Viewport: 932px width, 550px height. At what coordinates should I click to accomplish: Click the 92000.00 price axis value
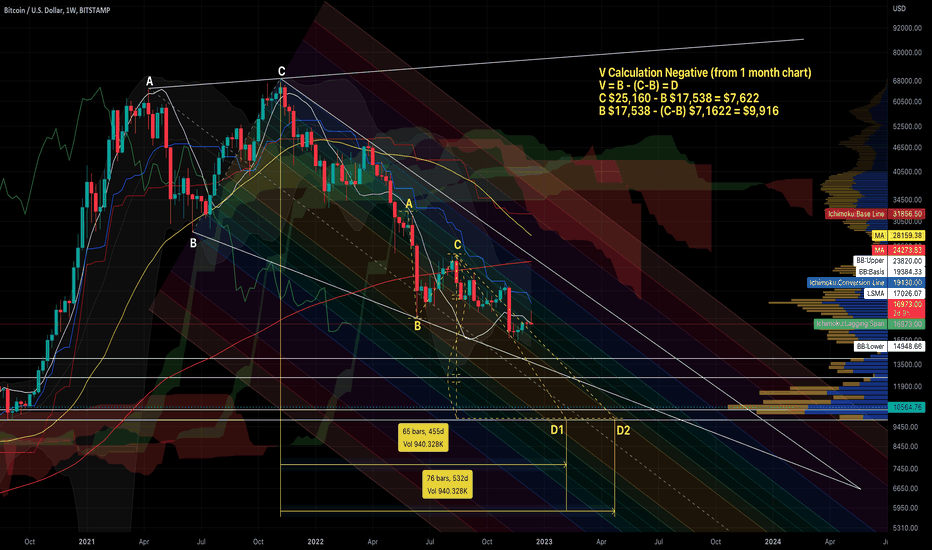click(907, 28)
